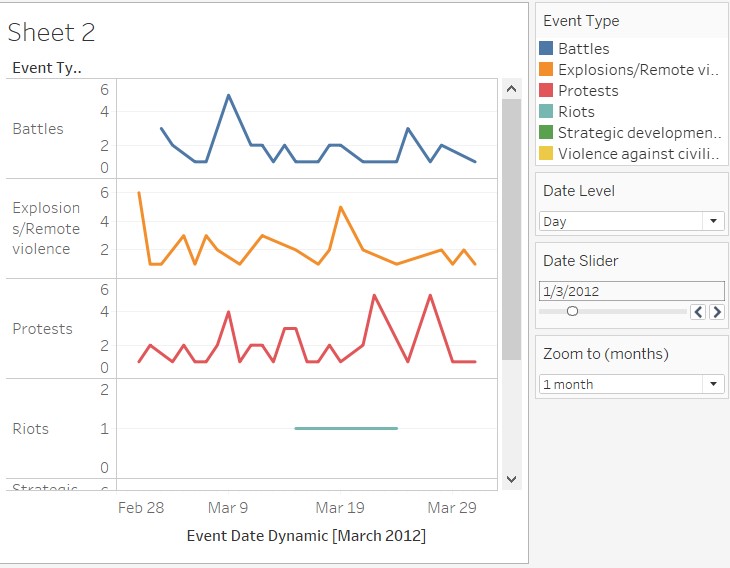Click the Violence against civilians yellow swatch
Screen dimensions: 730x568
(x=546, y=153)
